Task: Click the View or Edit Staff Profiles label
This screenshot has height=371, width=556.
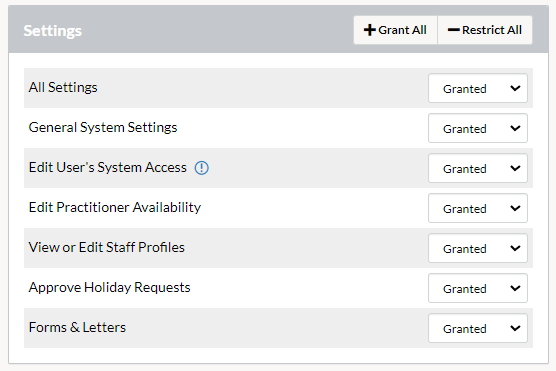Action: click(106, 247)
